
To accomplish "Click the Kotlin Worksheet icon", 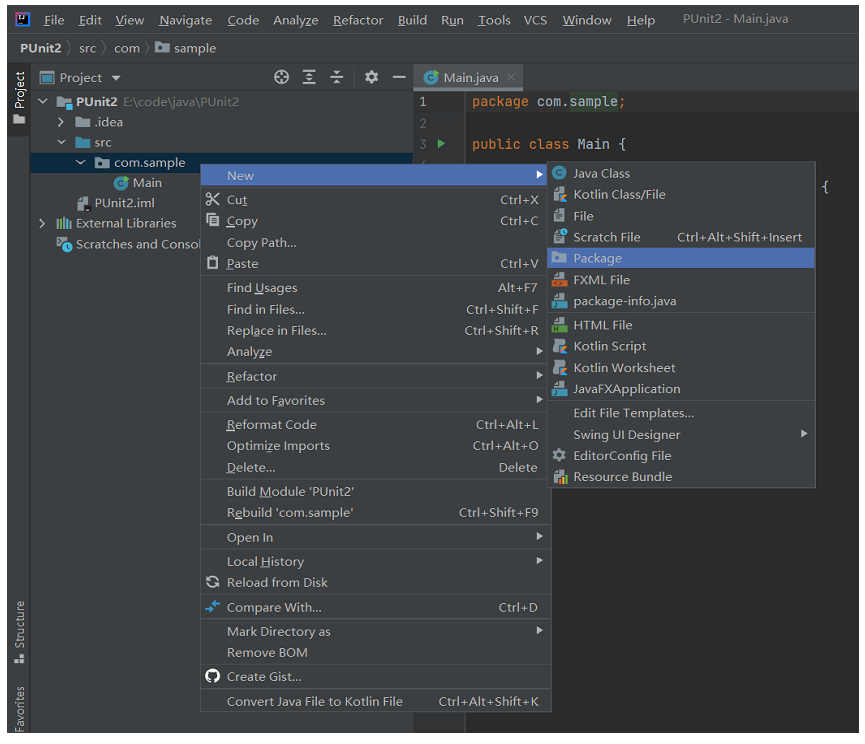I will [559, 367].
